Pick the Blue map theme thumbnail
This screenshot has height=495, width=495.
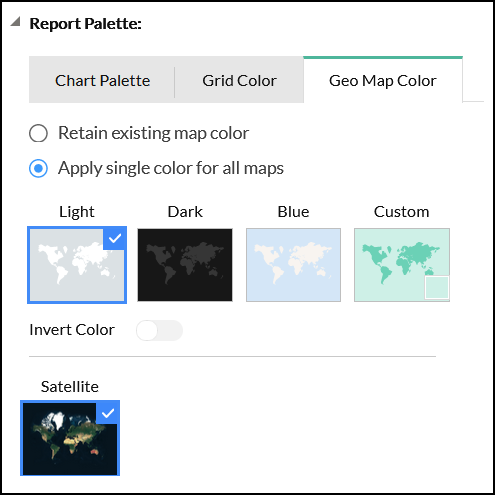[x=293, y=265]
